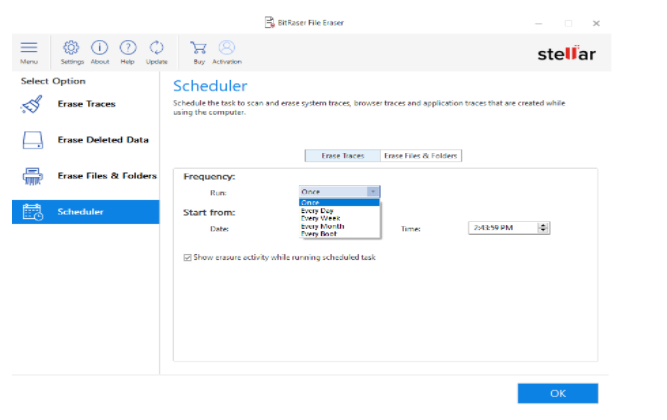Image resolution: width=667 pixels, height=420 pixels.
Task: Click the Start from: label
Action: [x=209, y=212]
